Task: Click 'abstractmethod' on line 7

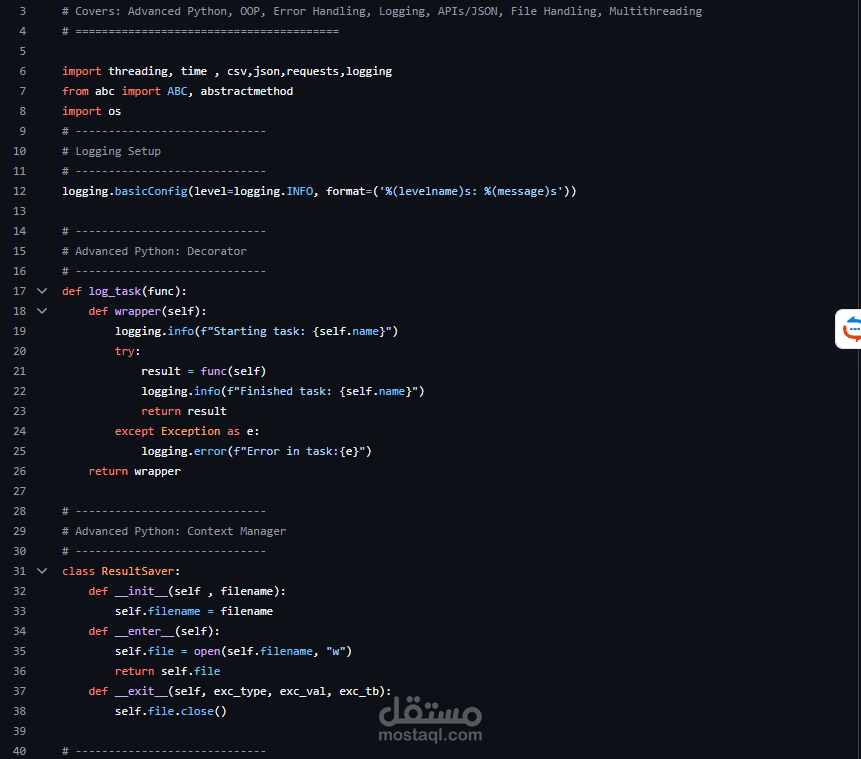Action: [247, 91]
